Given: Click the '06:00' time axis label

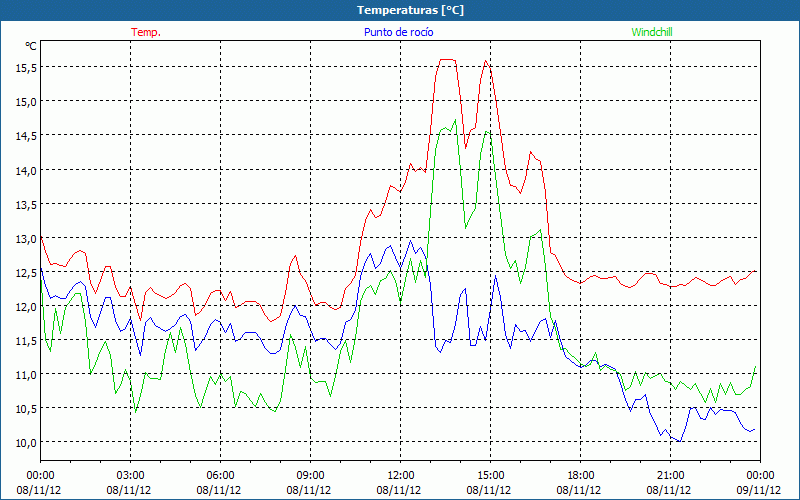Looking at the screenshot, I should (220, 476).
